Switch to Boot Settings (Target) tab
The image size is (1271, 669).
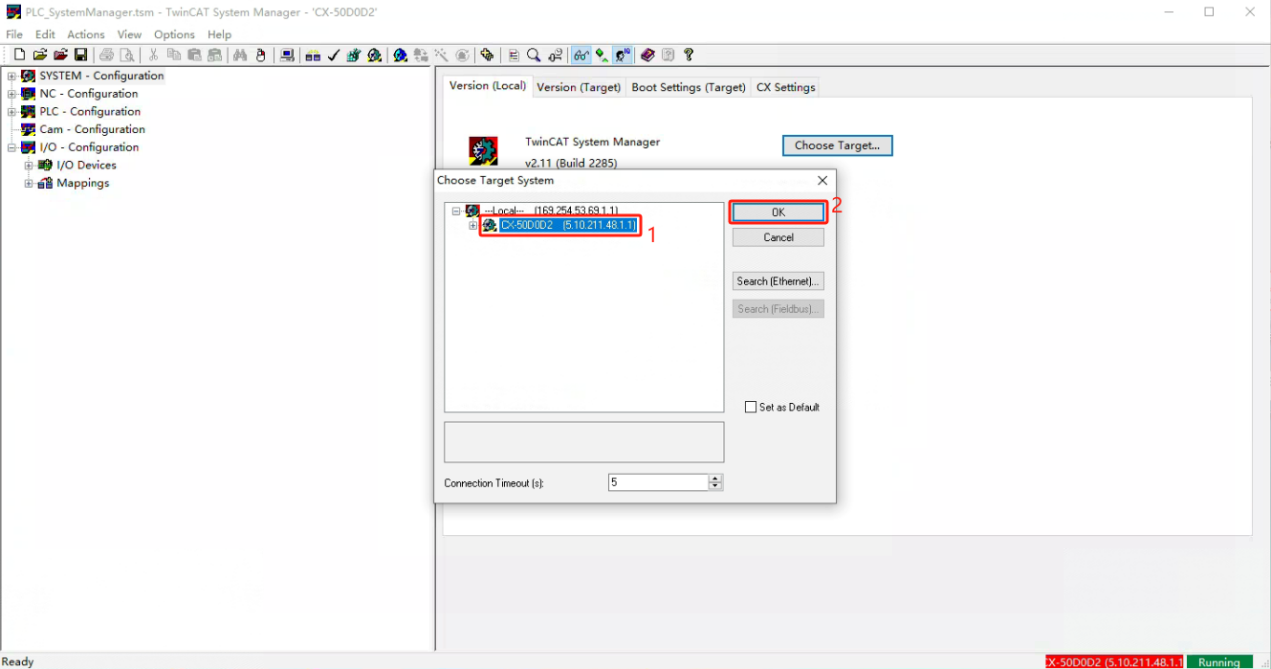coord(688,88)
